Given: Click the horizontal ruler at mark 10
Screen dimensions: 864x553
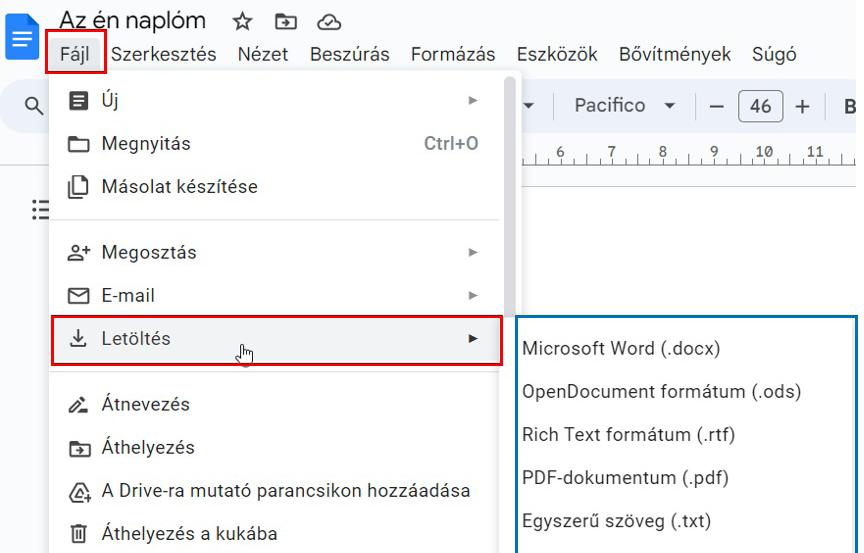Looking at the screenshot, I should [764, 151].
